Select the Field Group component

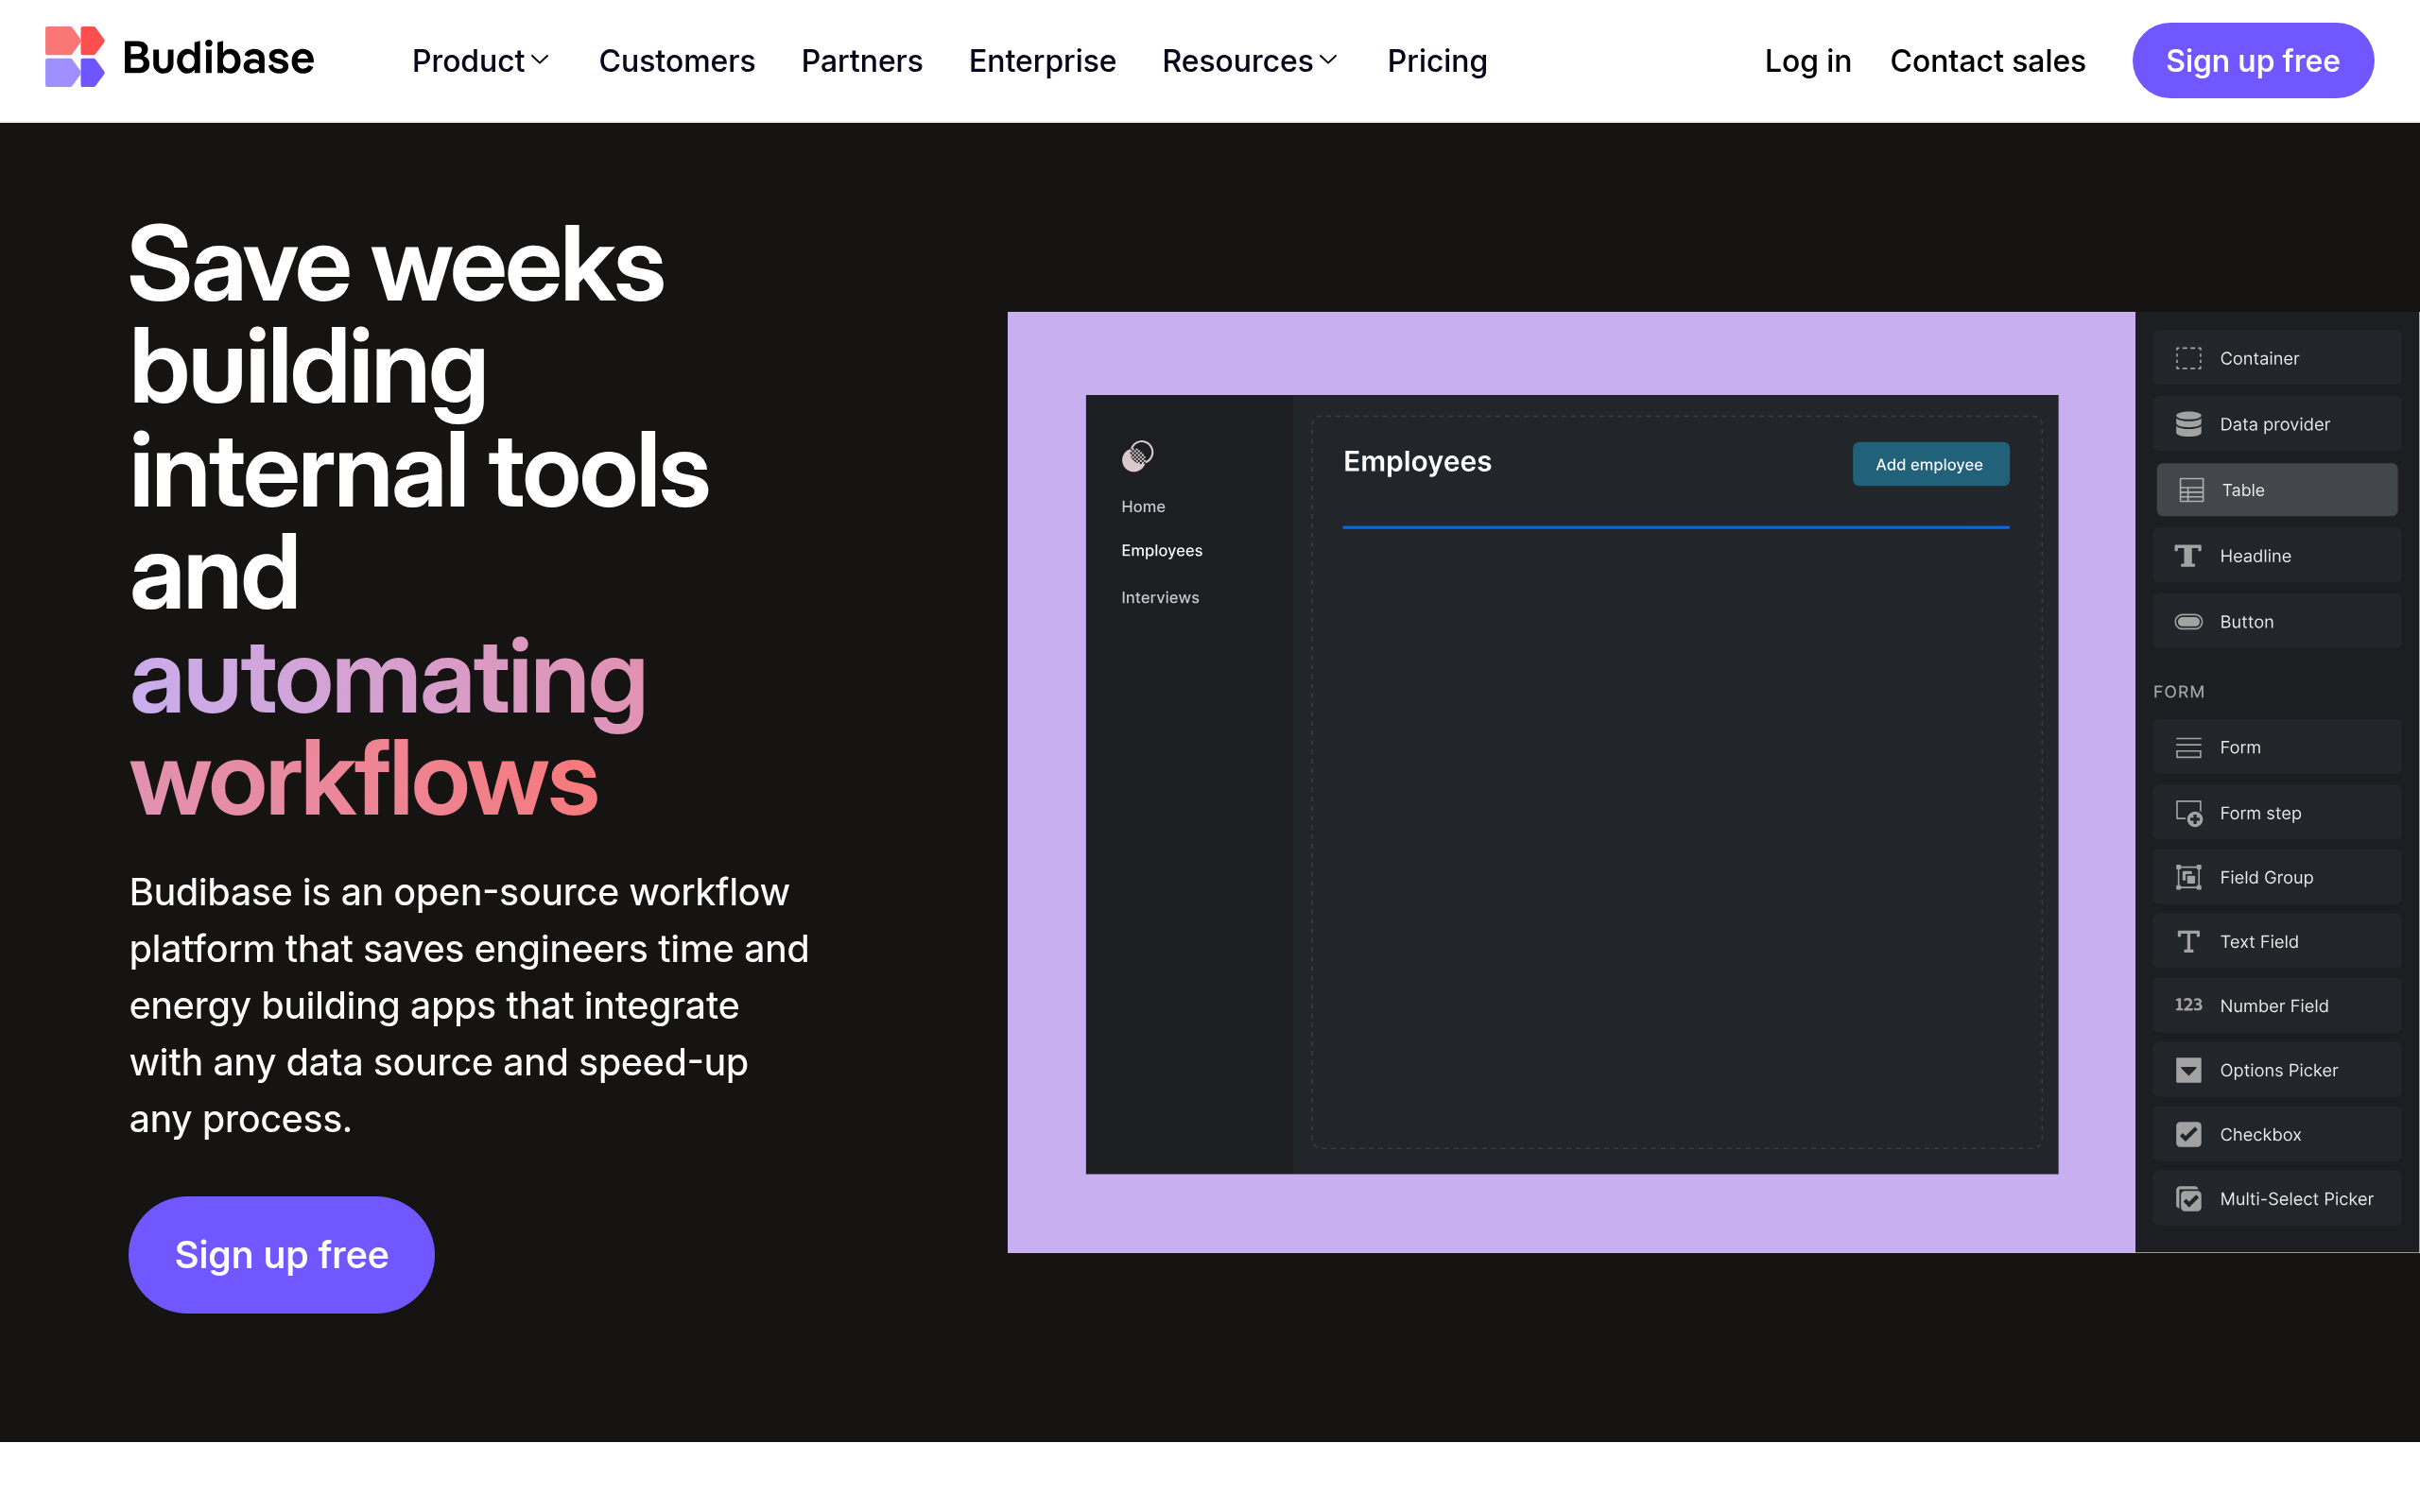[x=2277, y=877]
